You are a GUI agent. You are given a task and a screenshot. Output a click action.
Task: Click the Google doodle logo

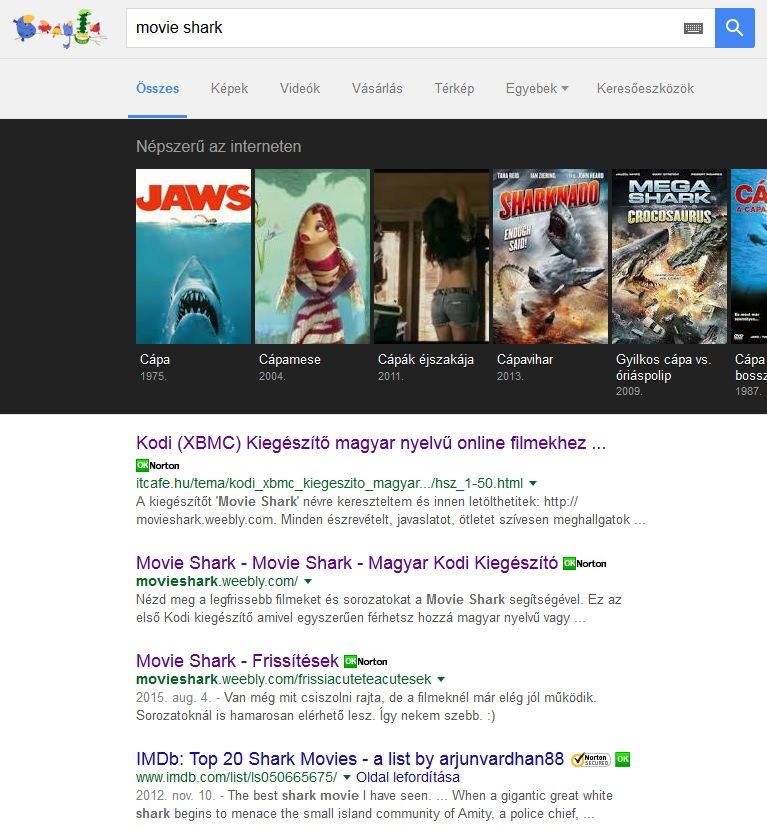[58, 29]
